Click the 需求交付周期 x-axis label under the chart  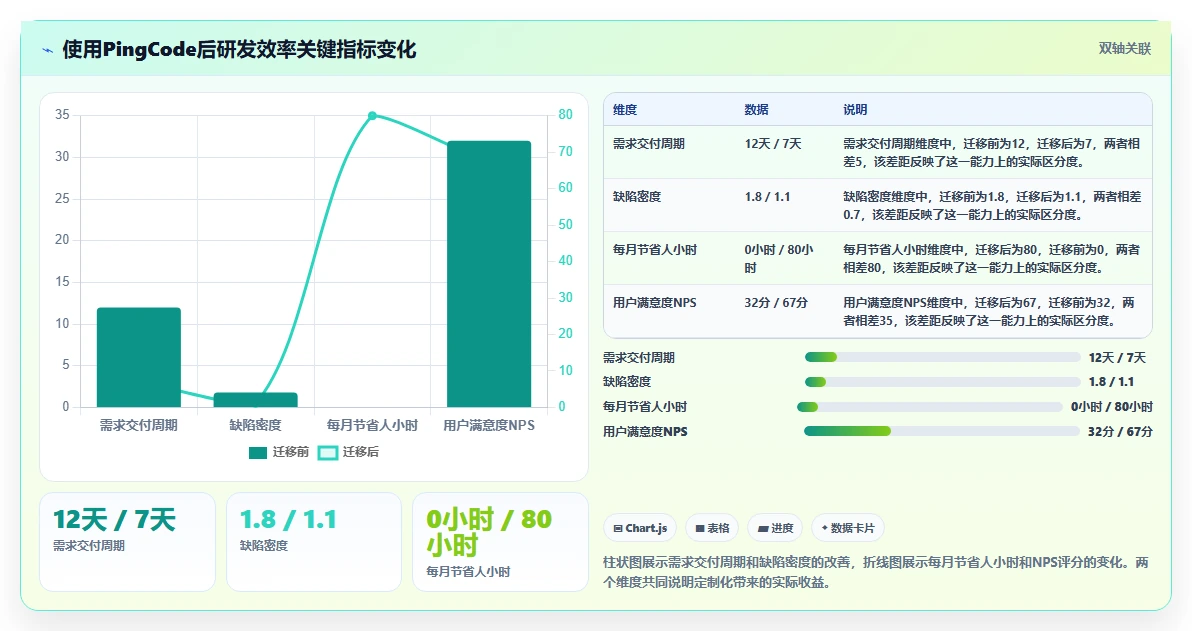pyautogui.click(x=139, y=426)
